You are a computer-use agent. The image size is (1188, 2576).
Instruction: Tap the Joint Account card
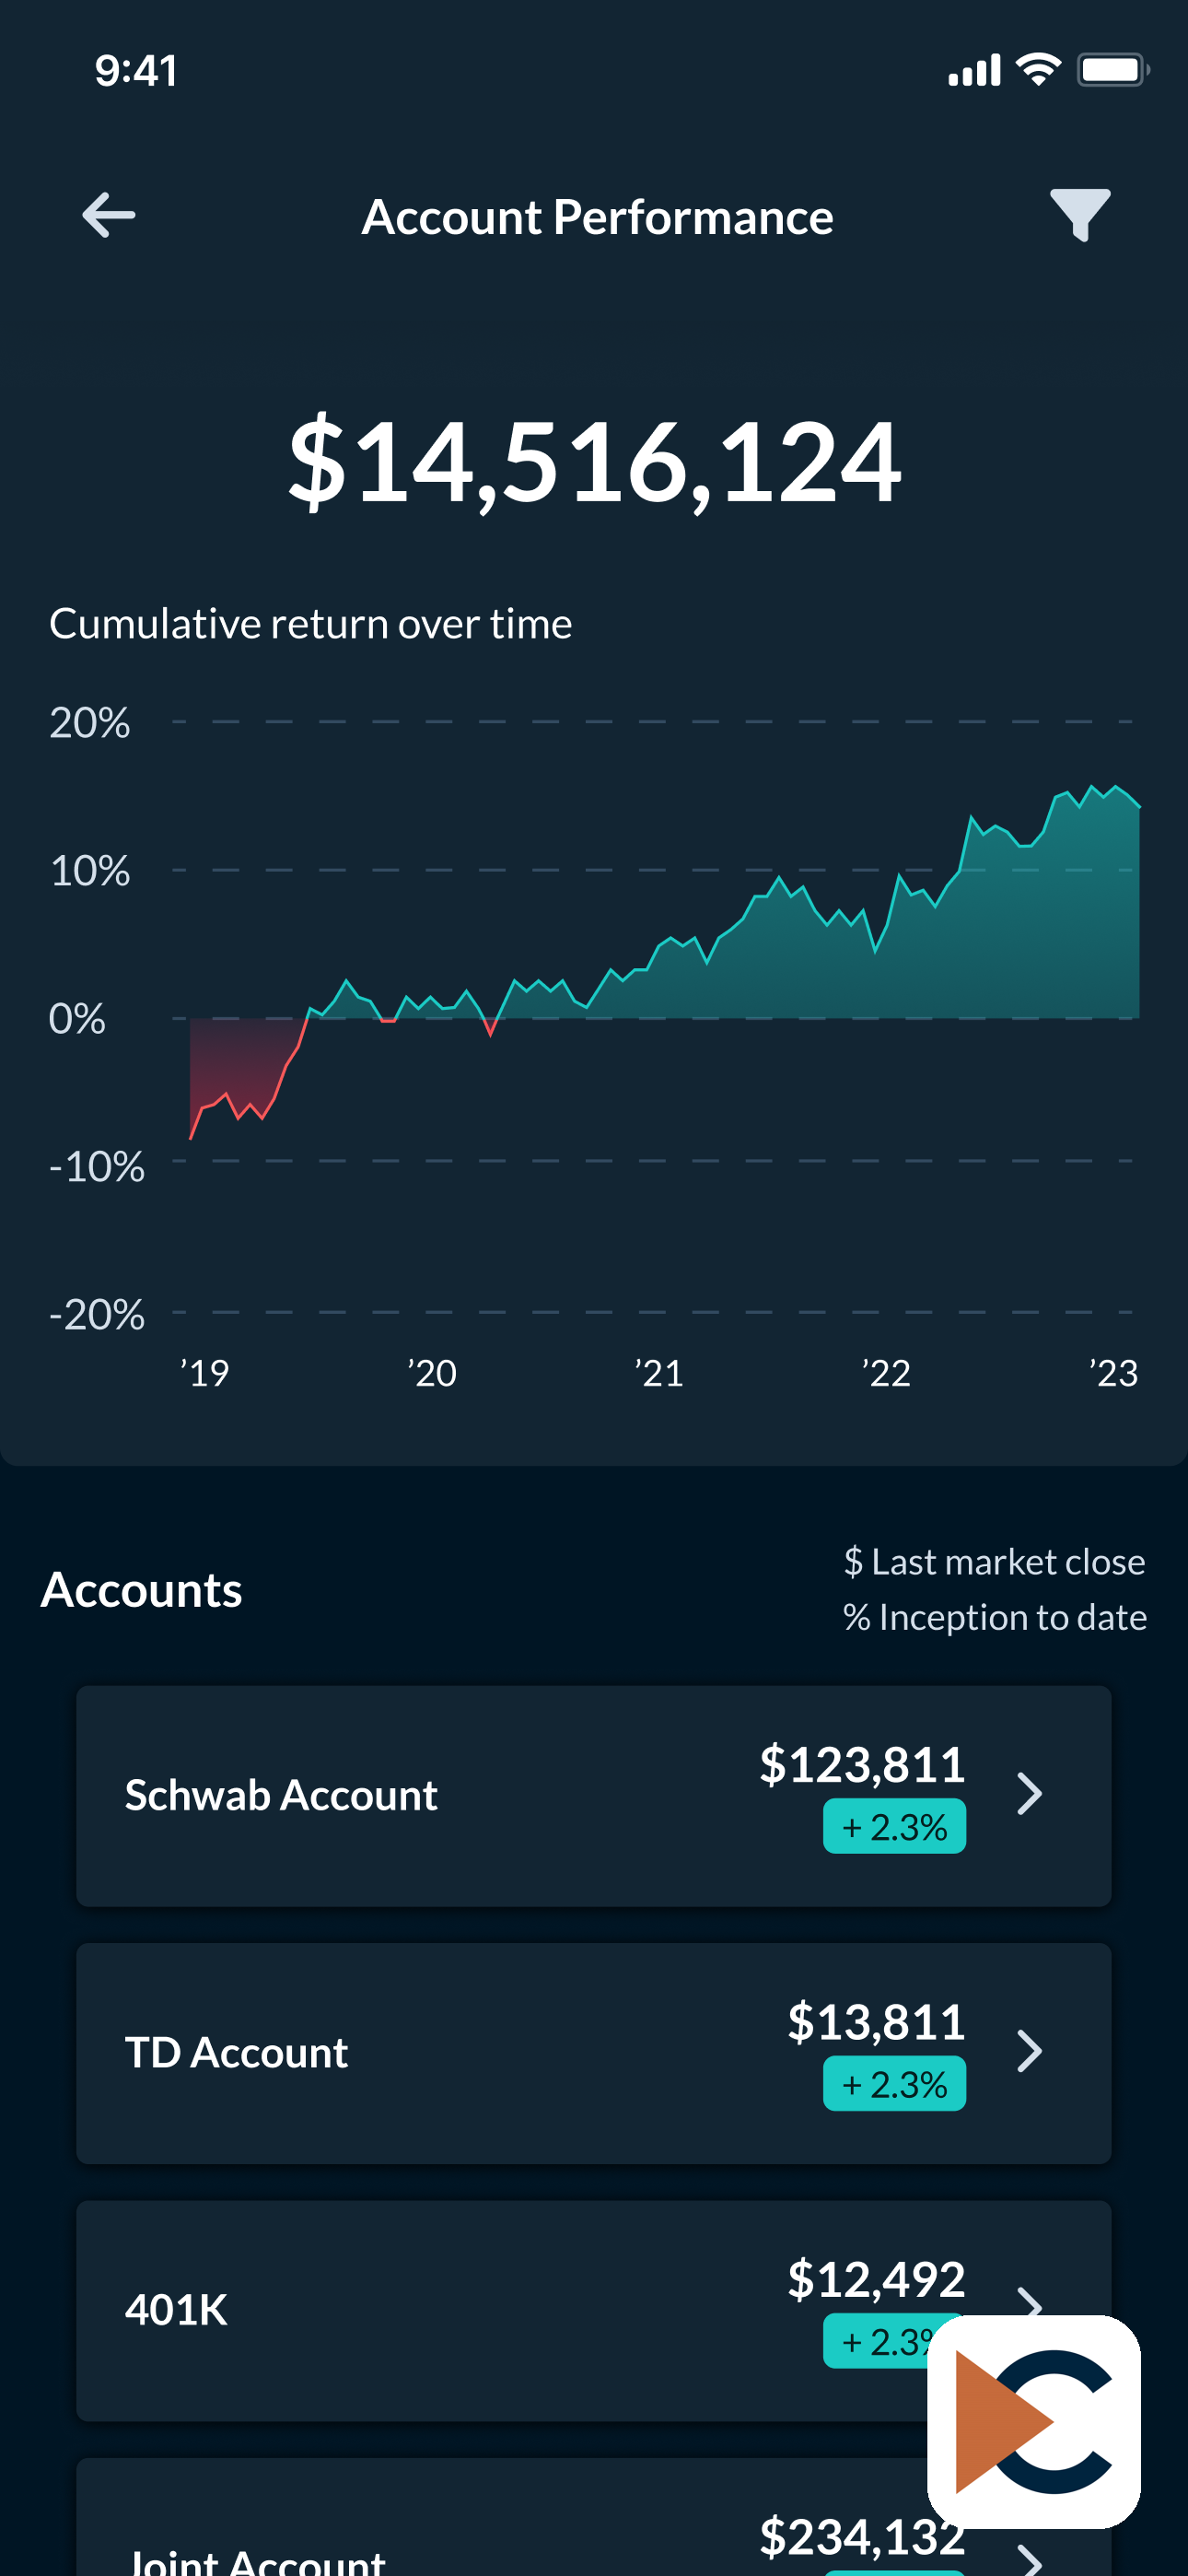point(594,2517)
